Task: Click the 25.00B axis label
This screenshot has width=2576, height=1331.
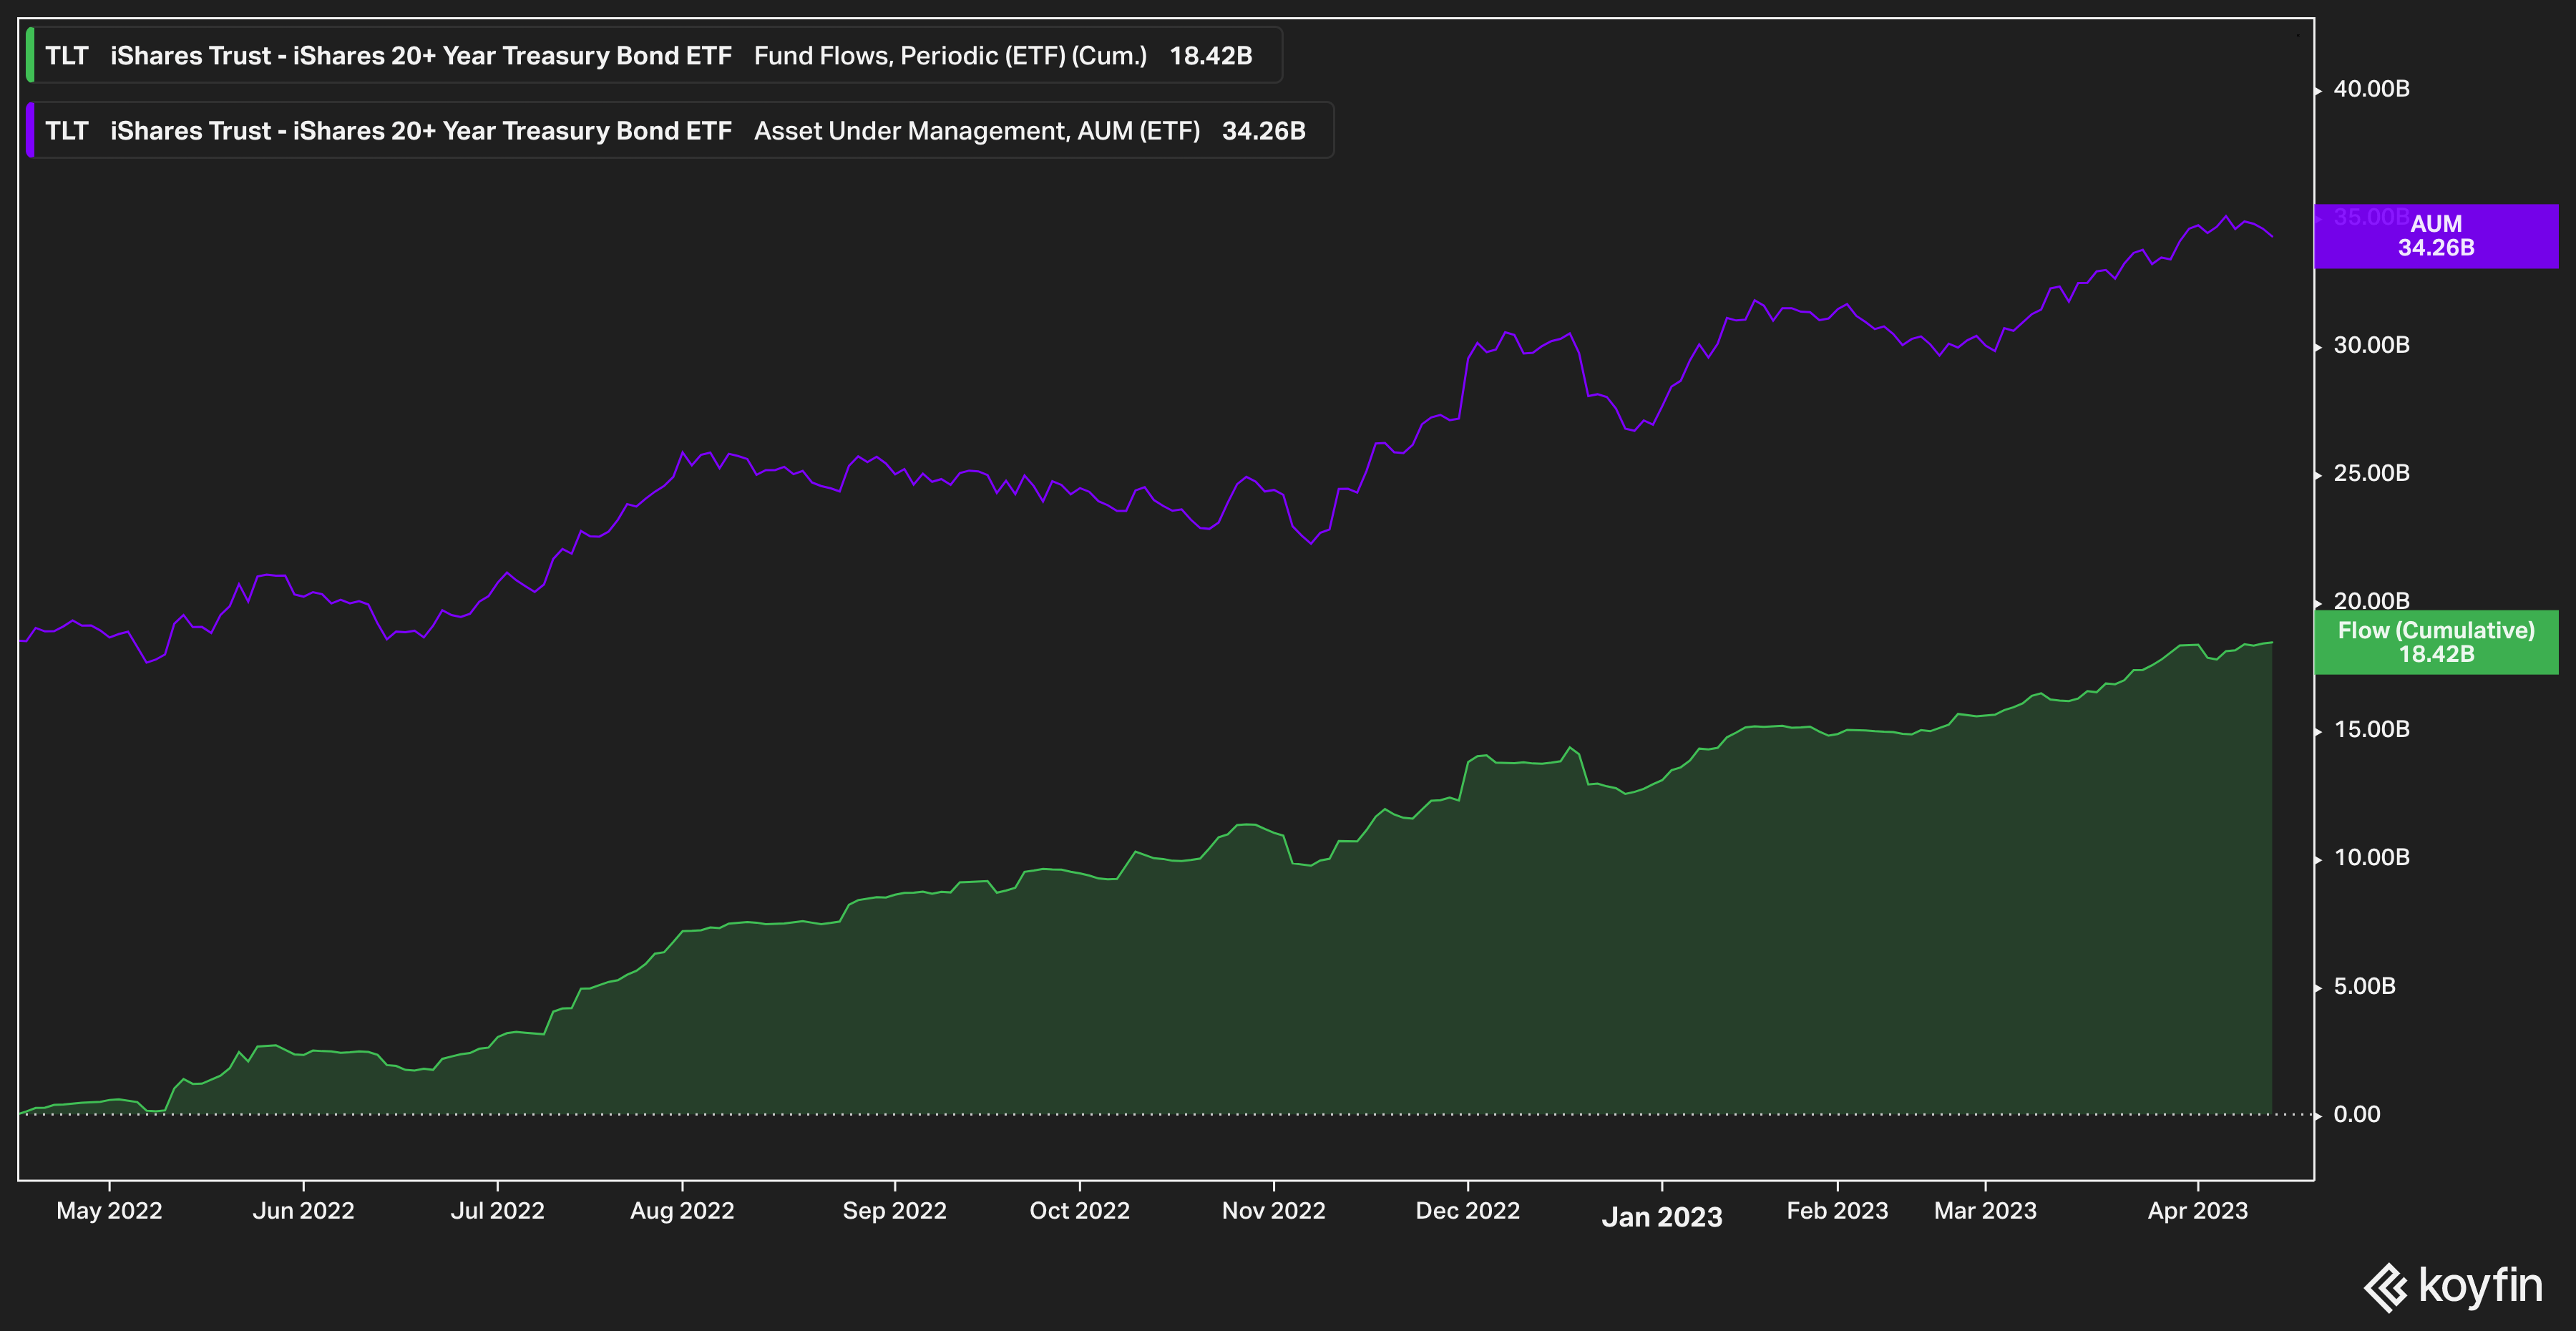Action: 2371,473
